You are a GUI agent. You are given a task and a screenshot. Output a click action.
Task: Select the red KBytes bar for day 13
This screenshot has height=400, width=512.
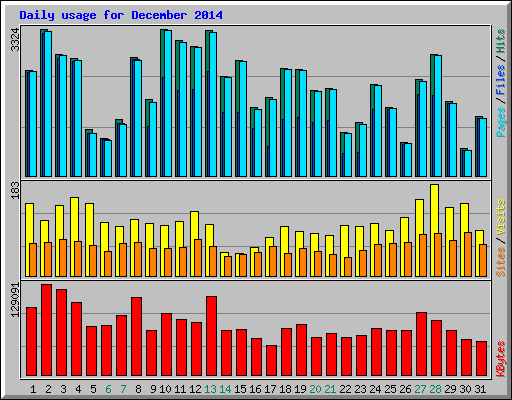coord(211,336)
